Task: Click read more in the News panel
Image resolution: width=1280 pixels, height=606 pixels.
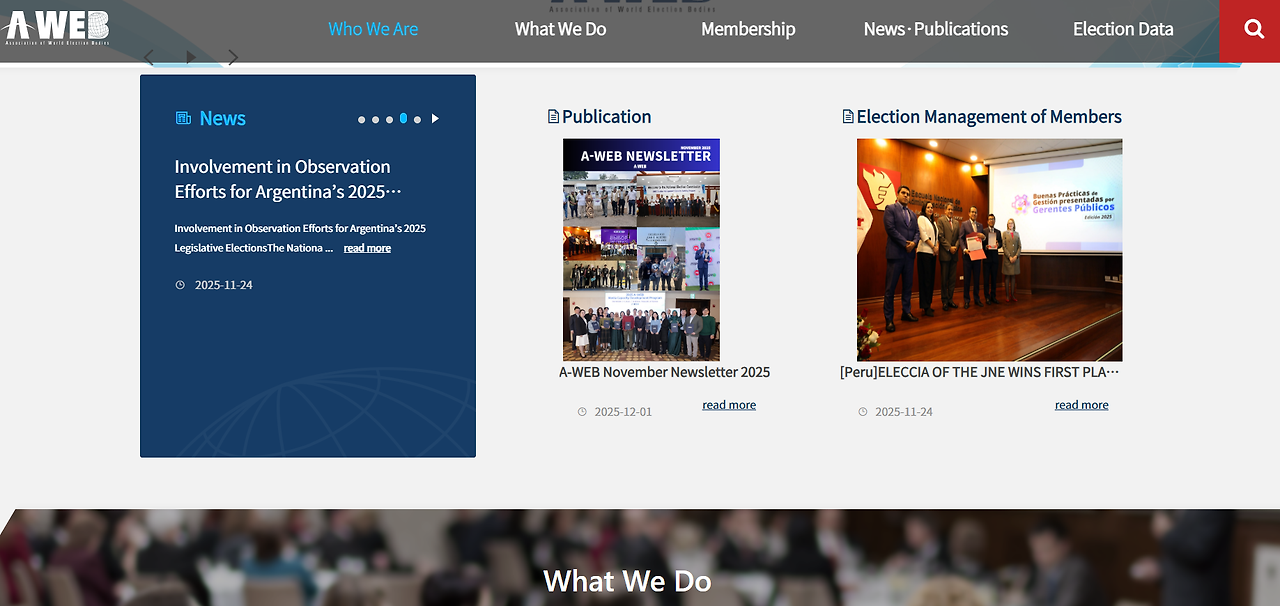Action: pos(367,248)
